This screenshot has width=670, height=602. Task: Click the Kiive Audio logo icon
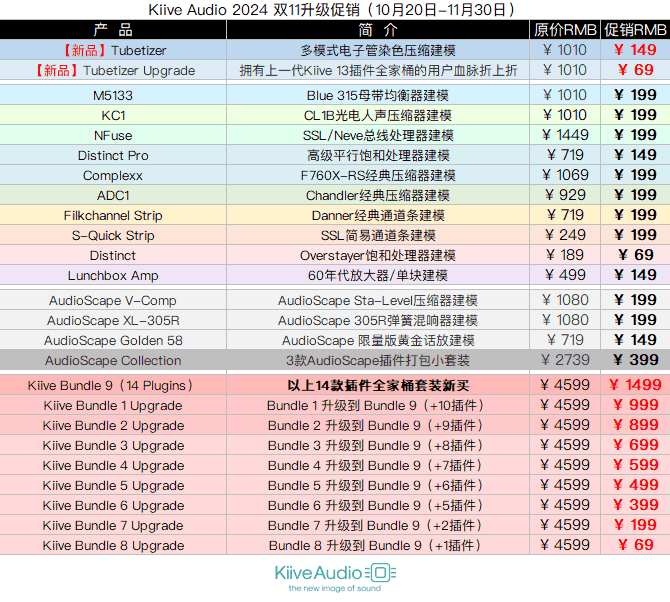379,573
